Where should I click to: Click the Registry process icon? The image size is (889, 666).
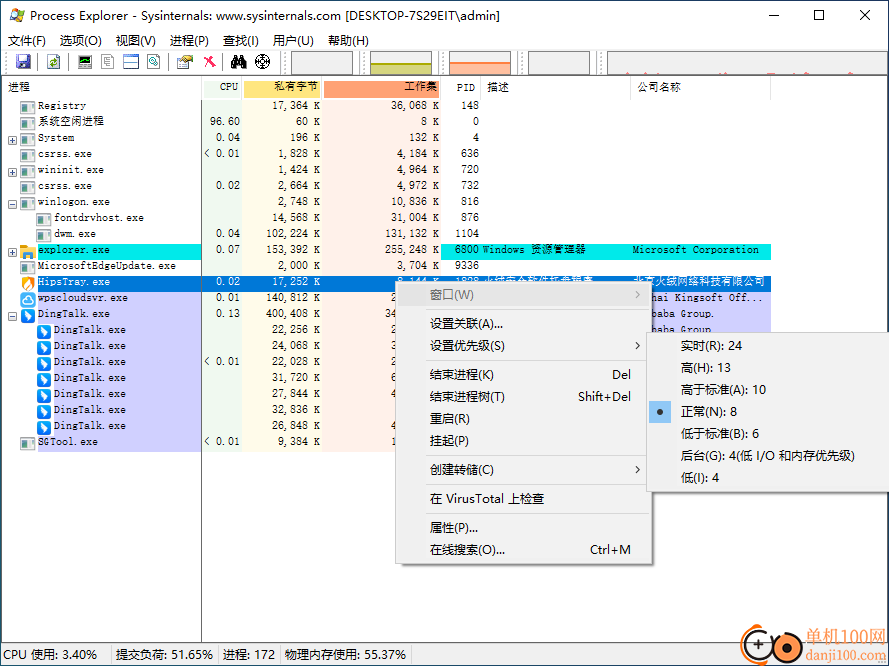[x=28, y=107]
